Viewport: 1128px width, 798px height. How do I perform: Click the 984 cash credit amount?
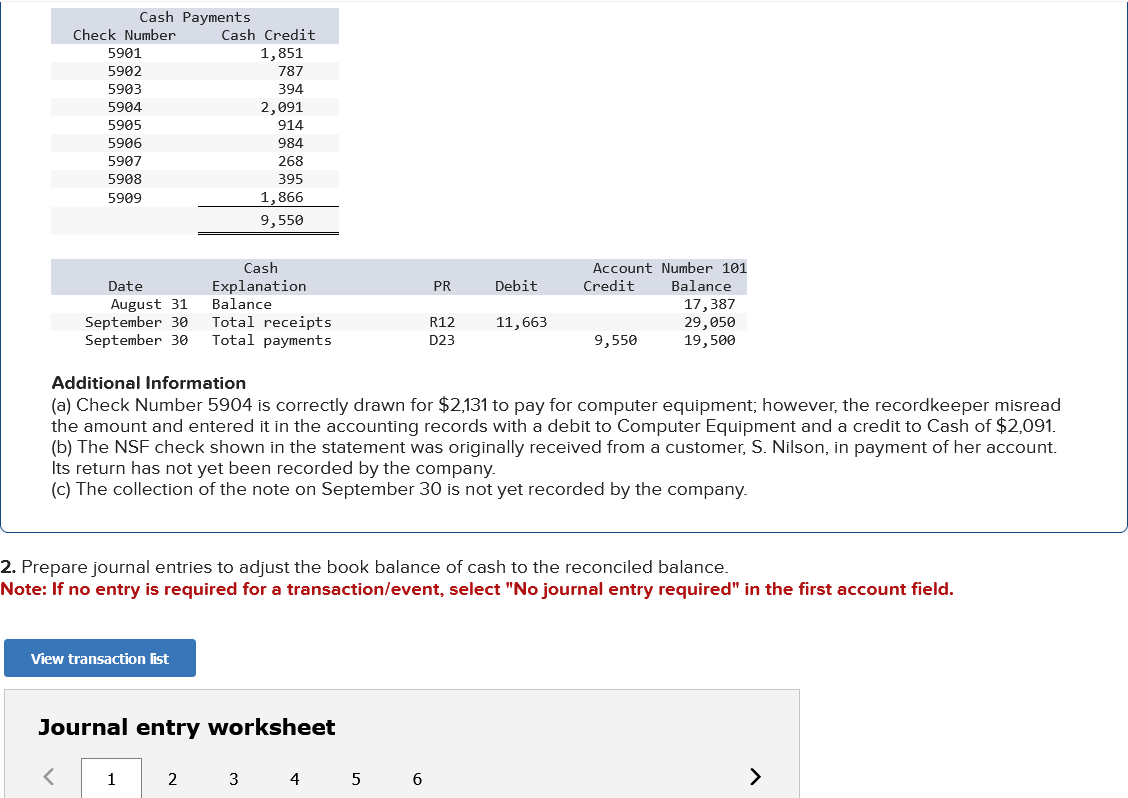[x=291, y=143]
